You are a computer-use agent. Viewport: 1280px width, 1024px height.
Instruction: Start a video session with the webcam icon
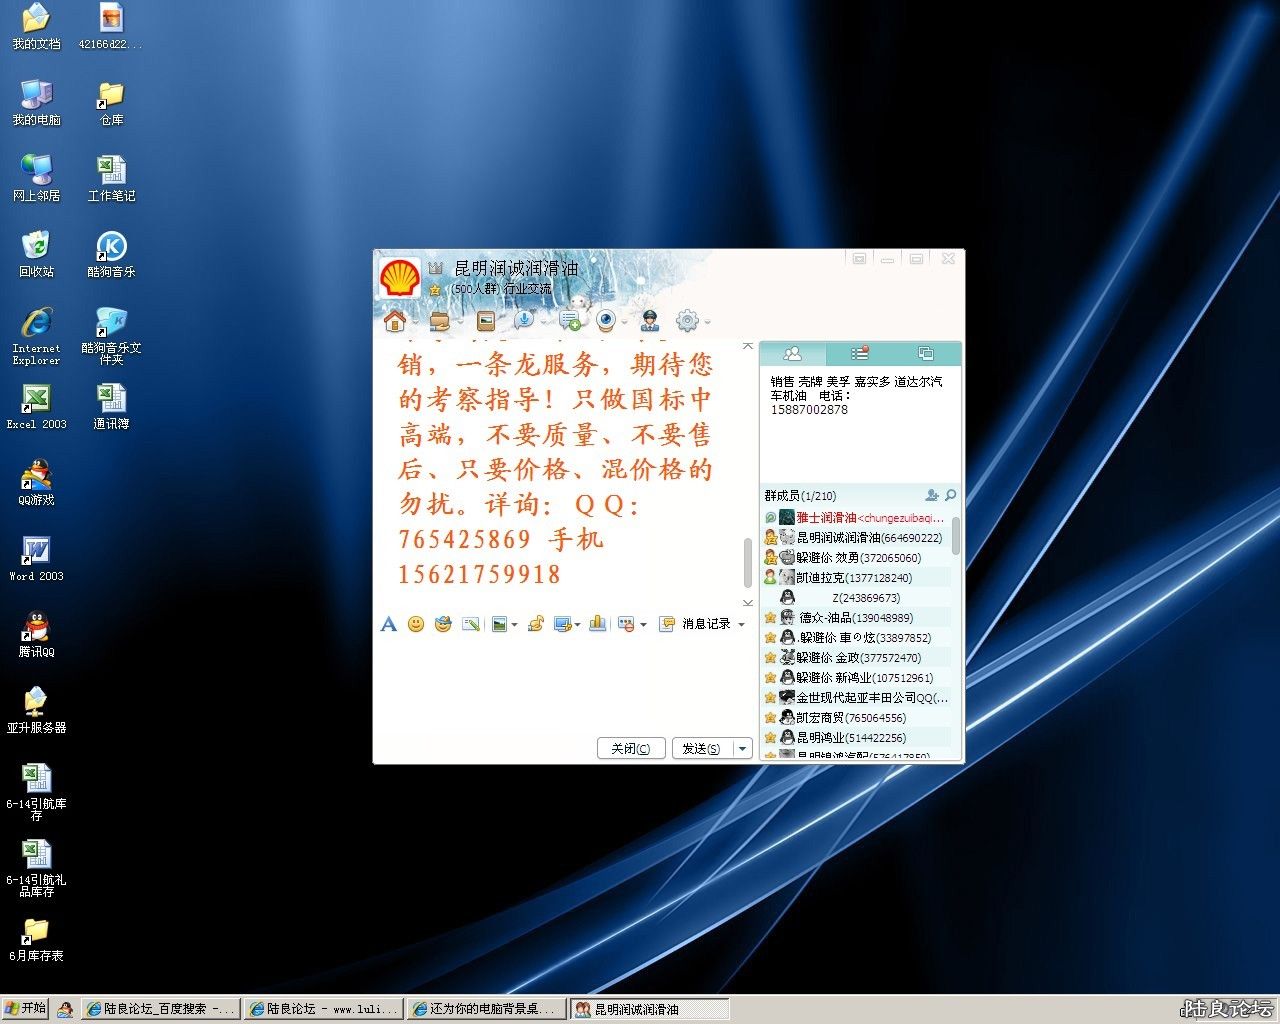click(607, 320)
